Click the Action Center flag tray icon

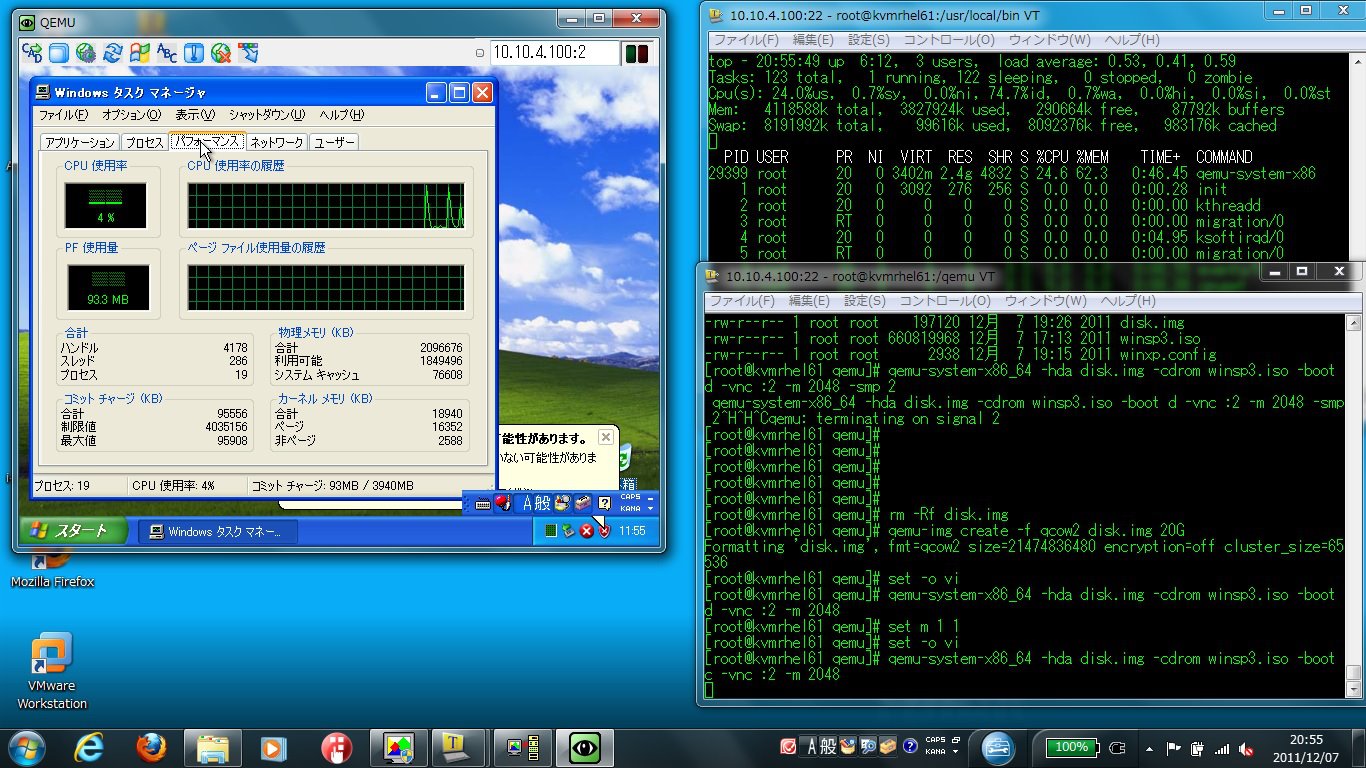(x=1173, y=748)
